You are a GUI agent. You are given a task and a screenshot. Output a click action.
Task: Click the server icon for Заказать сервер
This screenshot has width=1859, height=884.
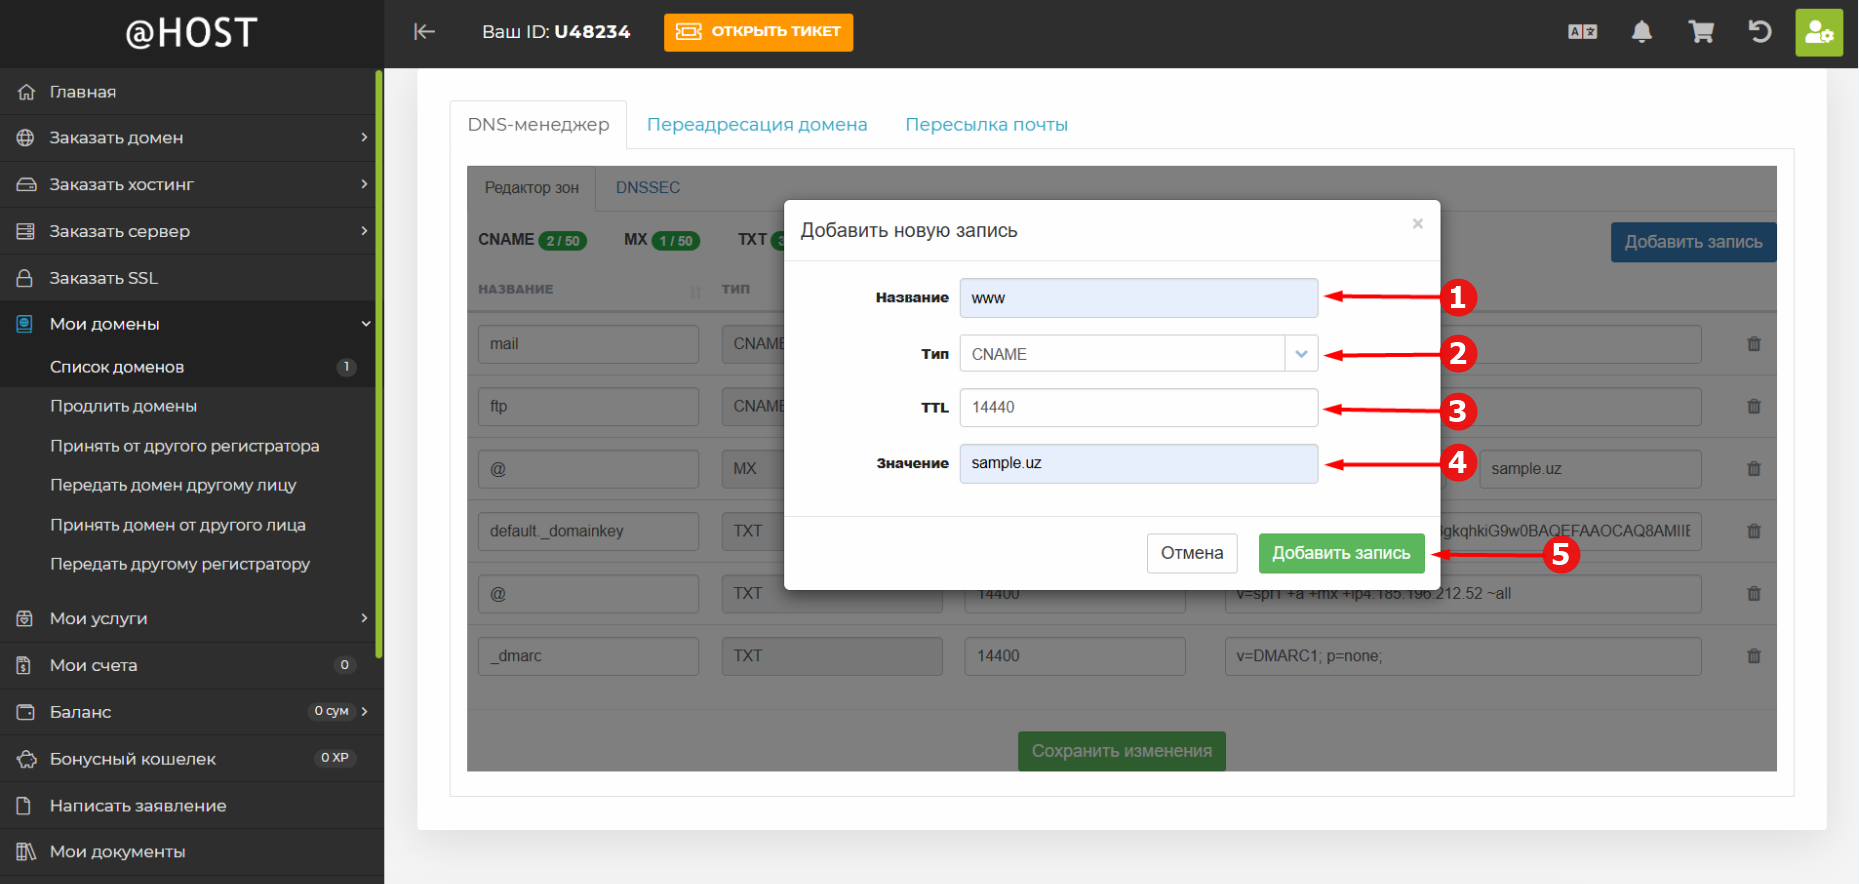26,231
